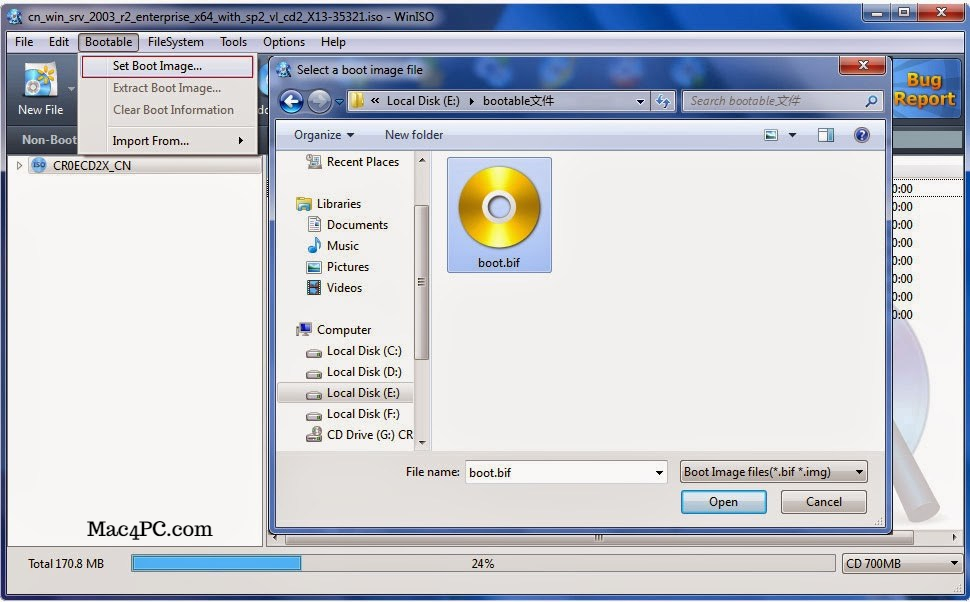This screenshot has height=602, width=970.
Task: Change the view mode icon in dialog
Action: (x=771, y=135)
